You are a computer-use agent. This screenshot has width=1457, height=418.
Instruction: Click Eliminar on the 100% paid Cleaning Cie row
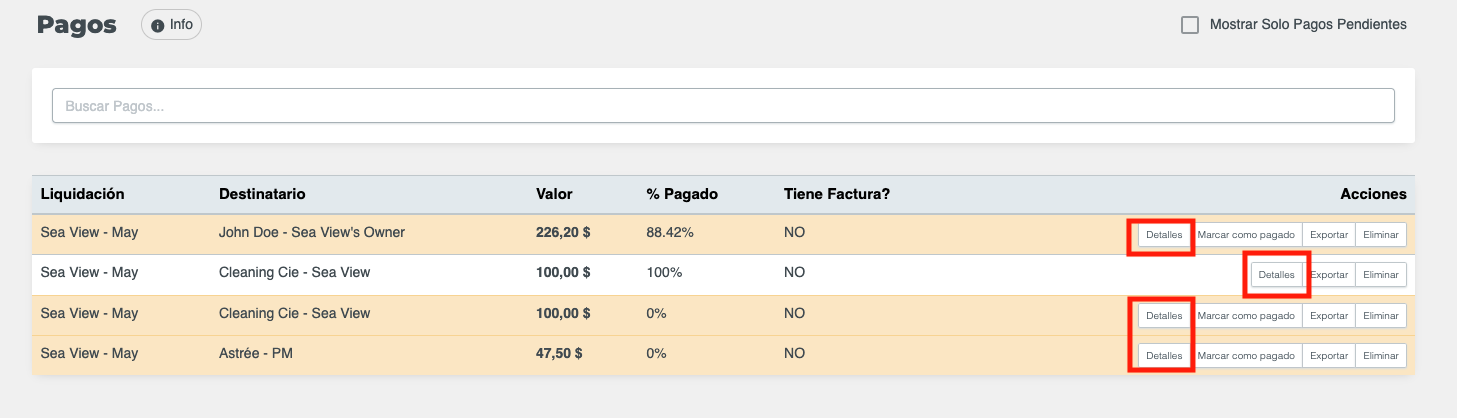(x=1380, y=275)
